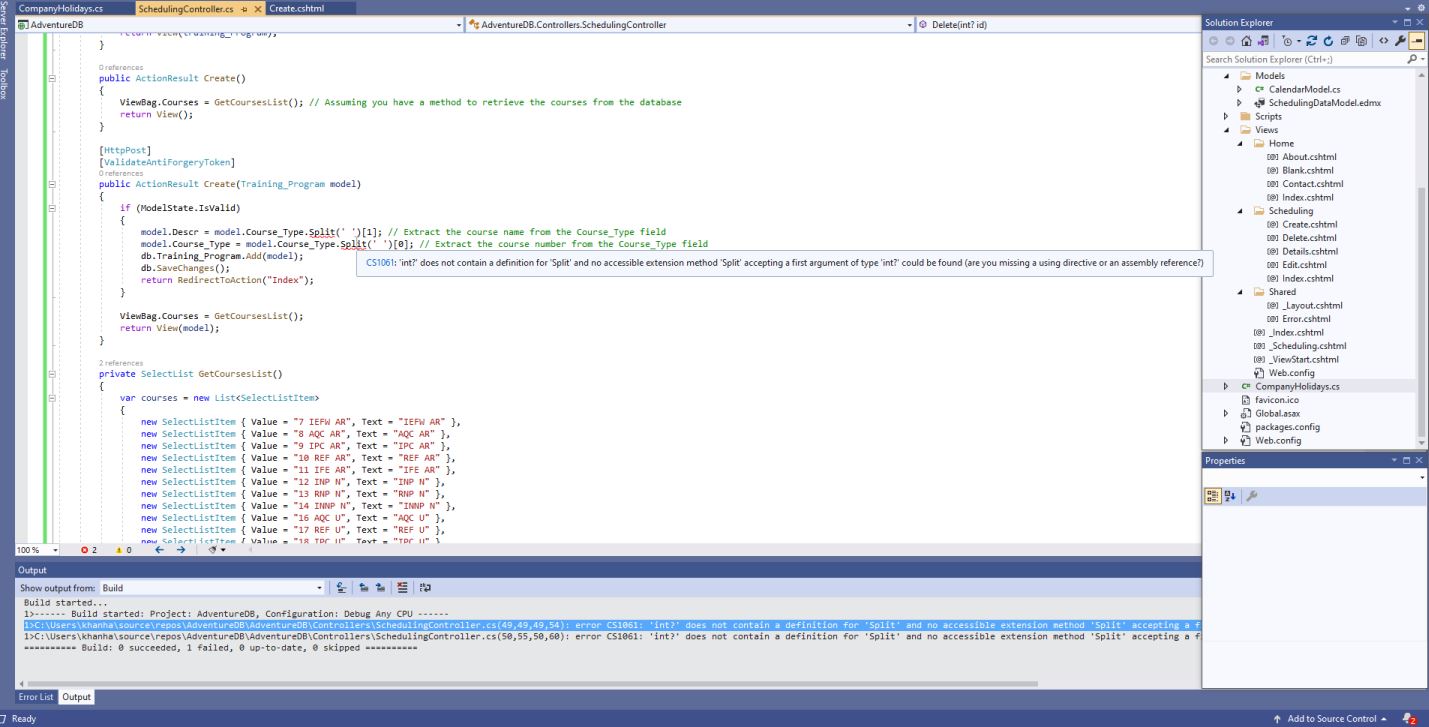1429x727 pixels.
Task: Open the Show output from Build dropdown
Action: pos(321,587)
